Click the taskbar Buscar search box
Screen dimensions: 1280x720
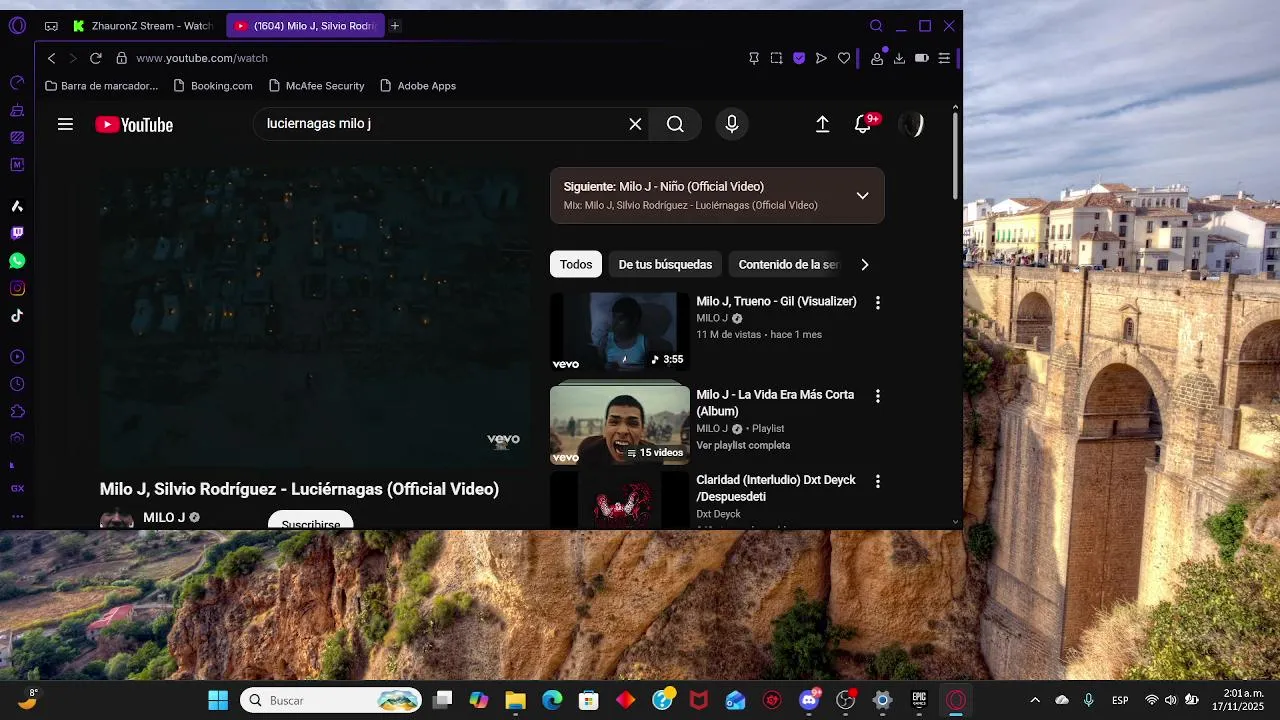331,700
